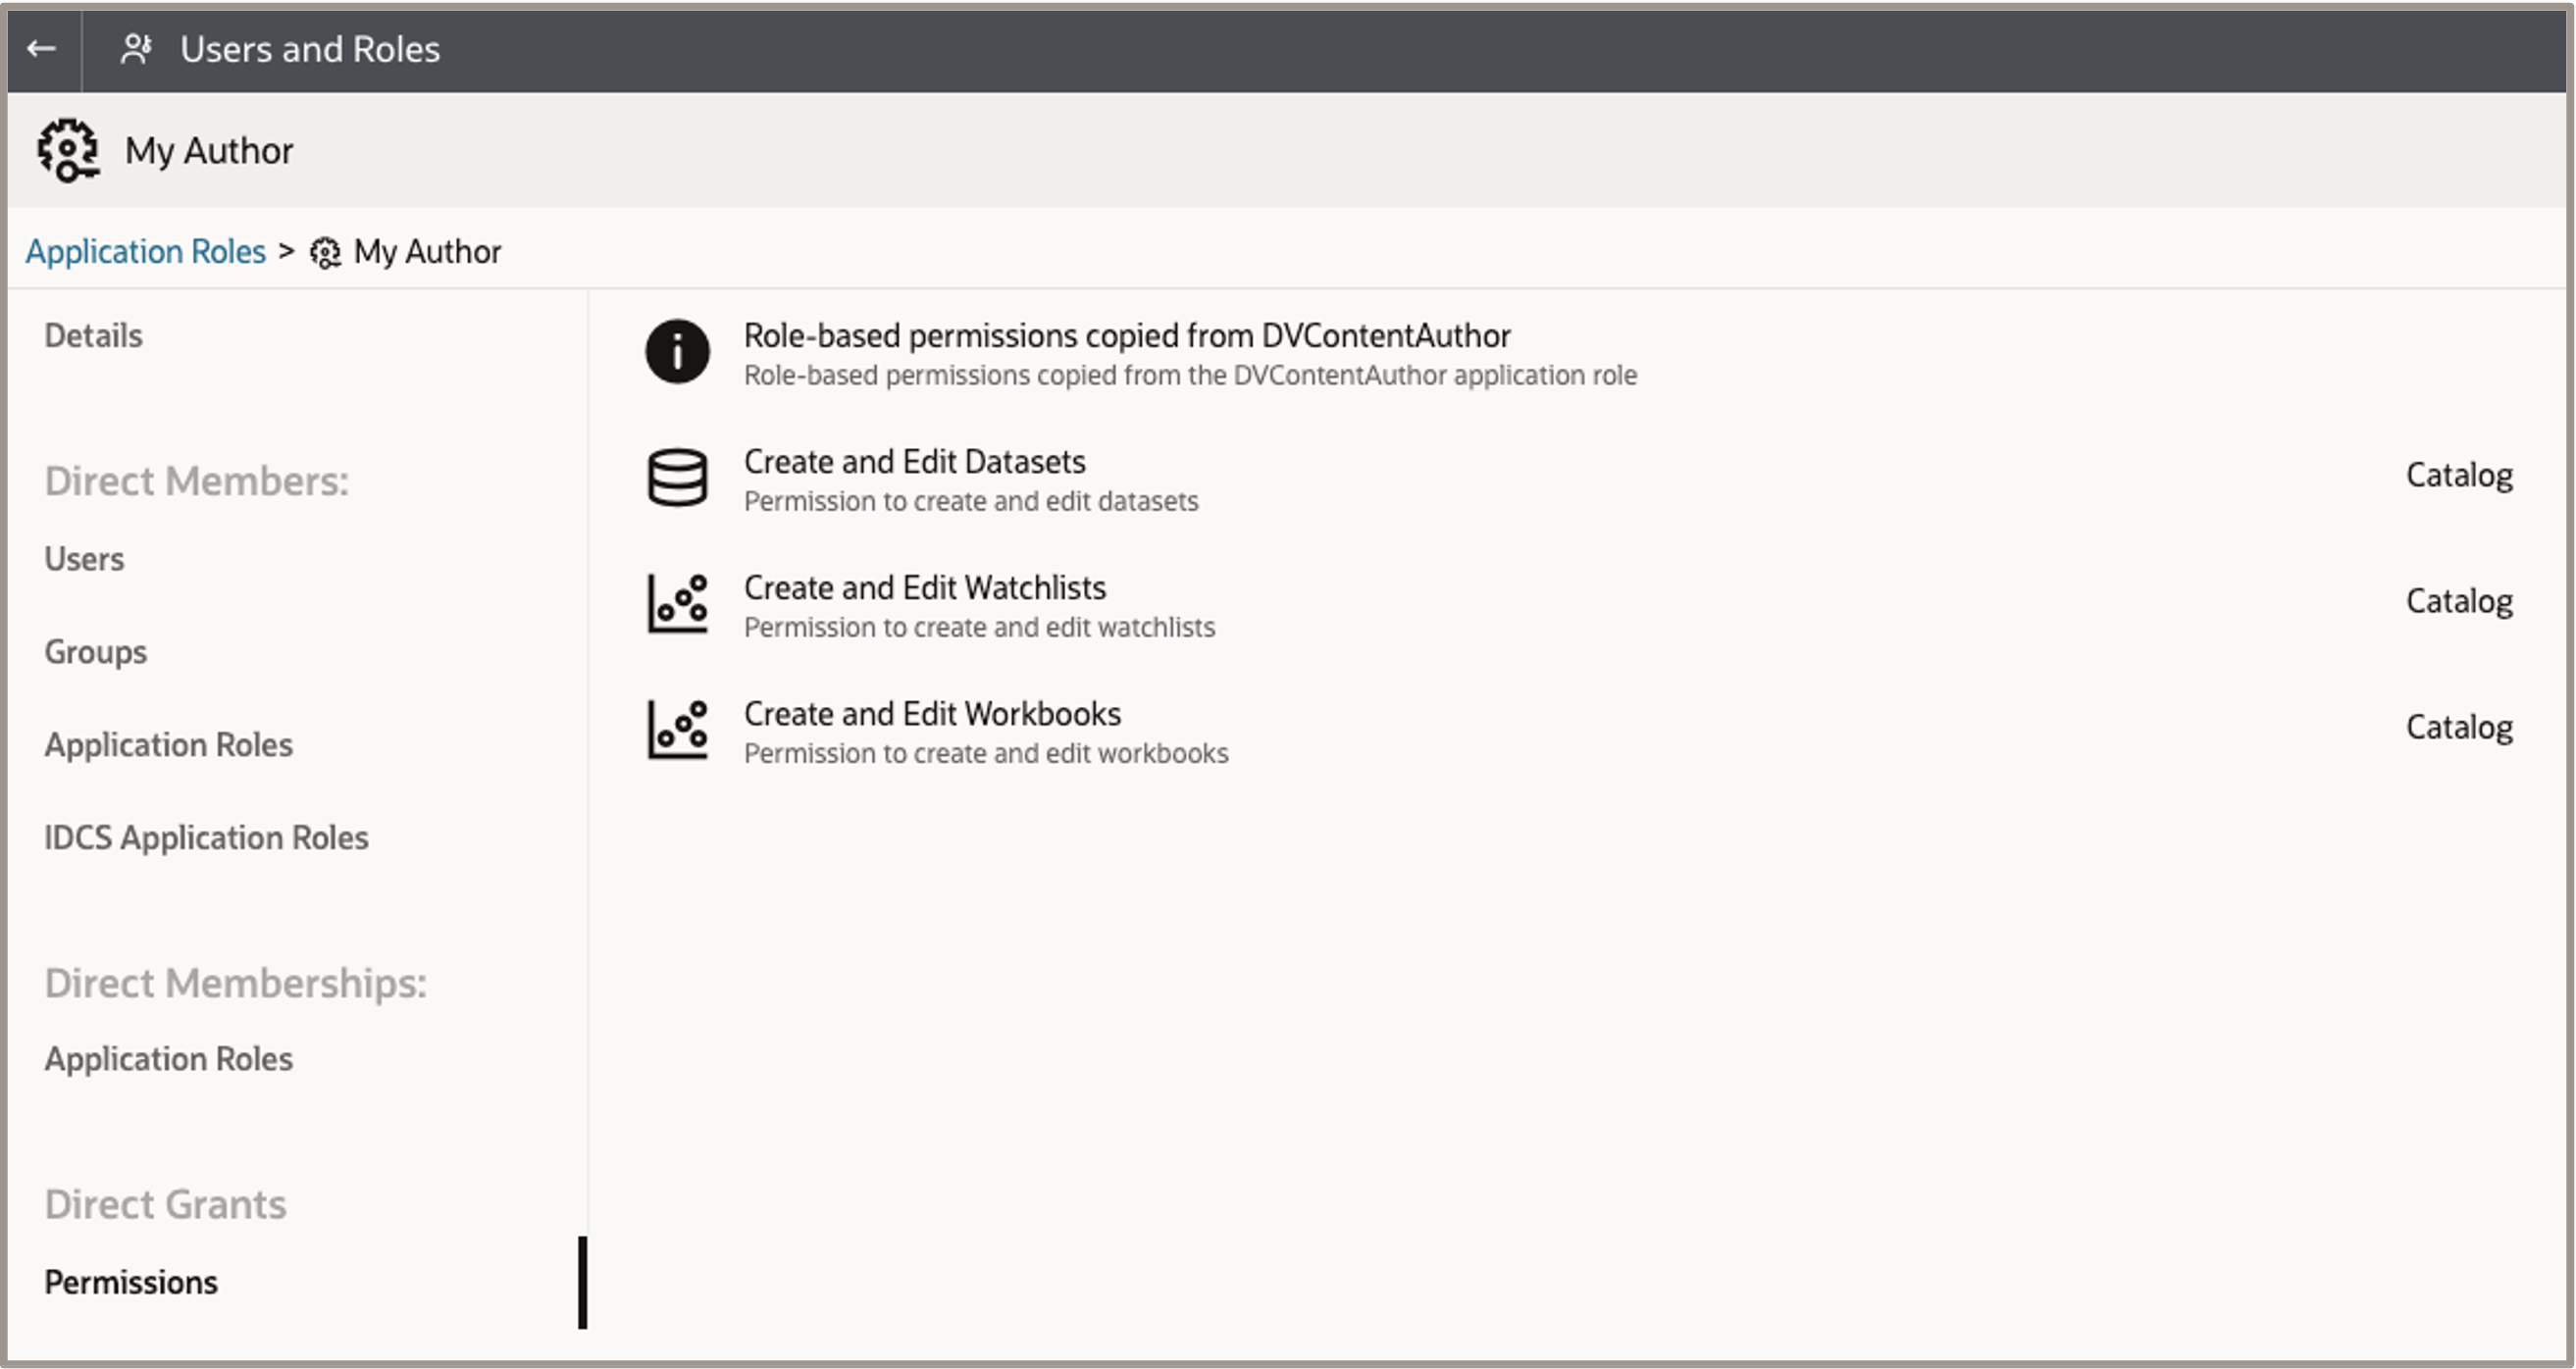This screenshot has width=2576, height=1369.
Task: Click the Datasets database icon
Action: [x=677, y=477]
